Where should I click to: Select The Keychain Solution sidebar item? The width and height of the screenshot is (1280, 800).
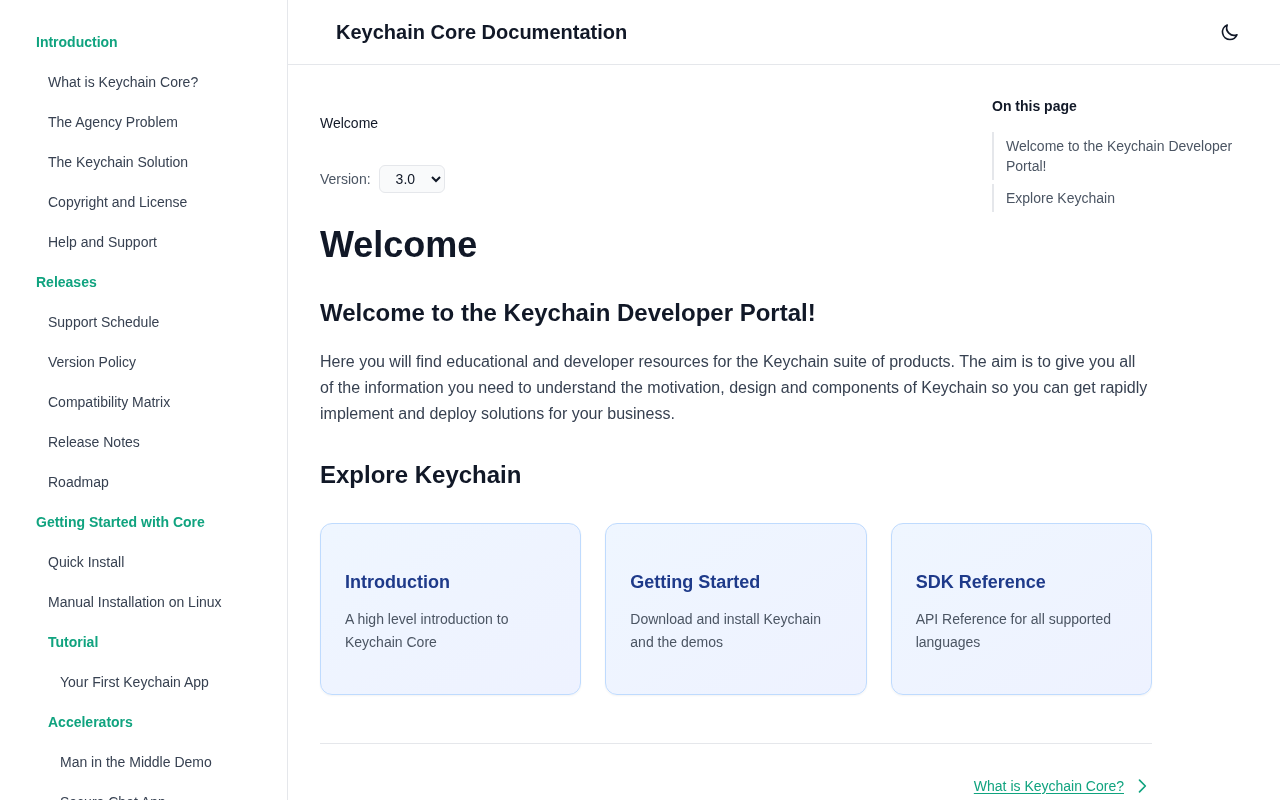coord(118,162)
